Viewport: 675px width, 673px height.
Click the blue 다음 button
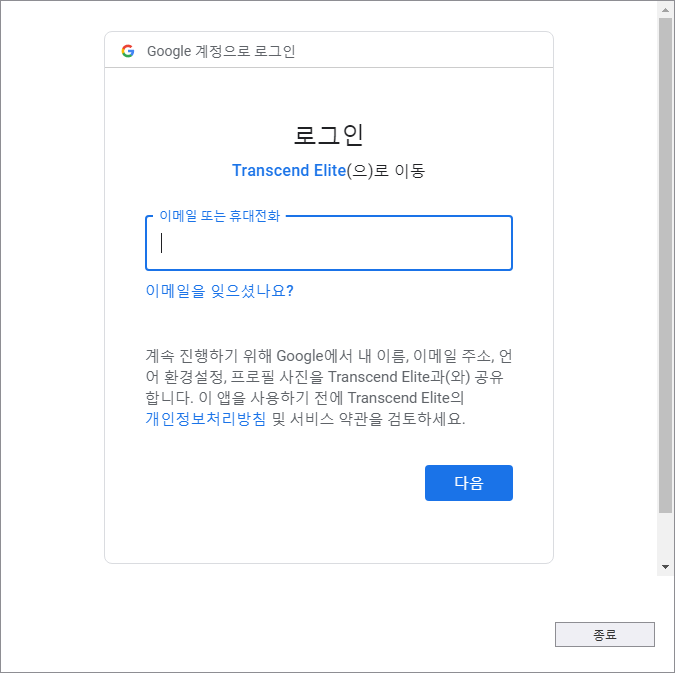469,483
